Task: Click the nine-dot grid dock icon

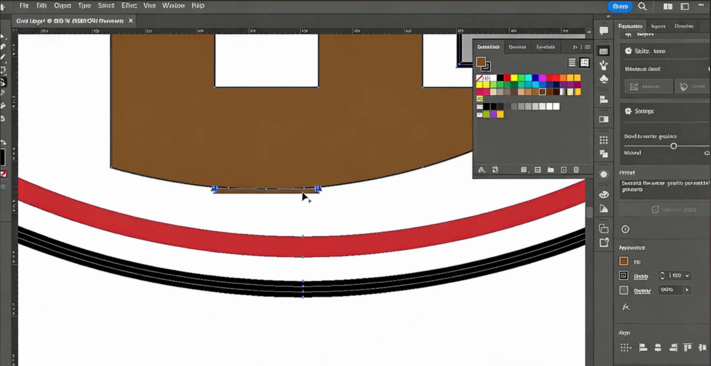Action: click(x=604, y=140)
